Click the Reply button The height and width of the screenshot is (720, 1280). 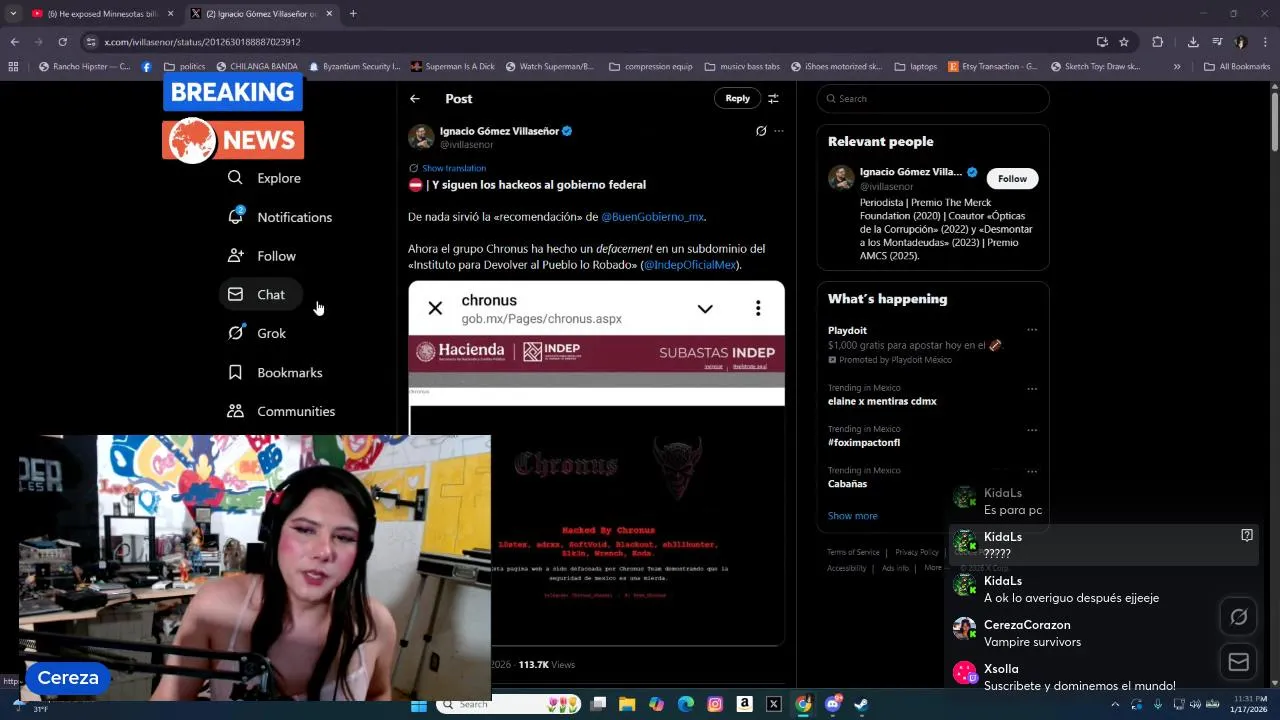737,98
